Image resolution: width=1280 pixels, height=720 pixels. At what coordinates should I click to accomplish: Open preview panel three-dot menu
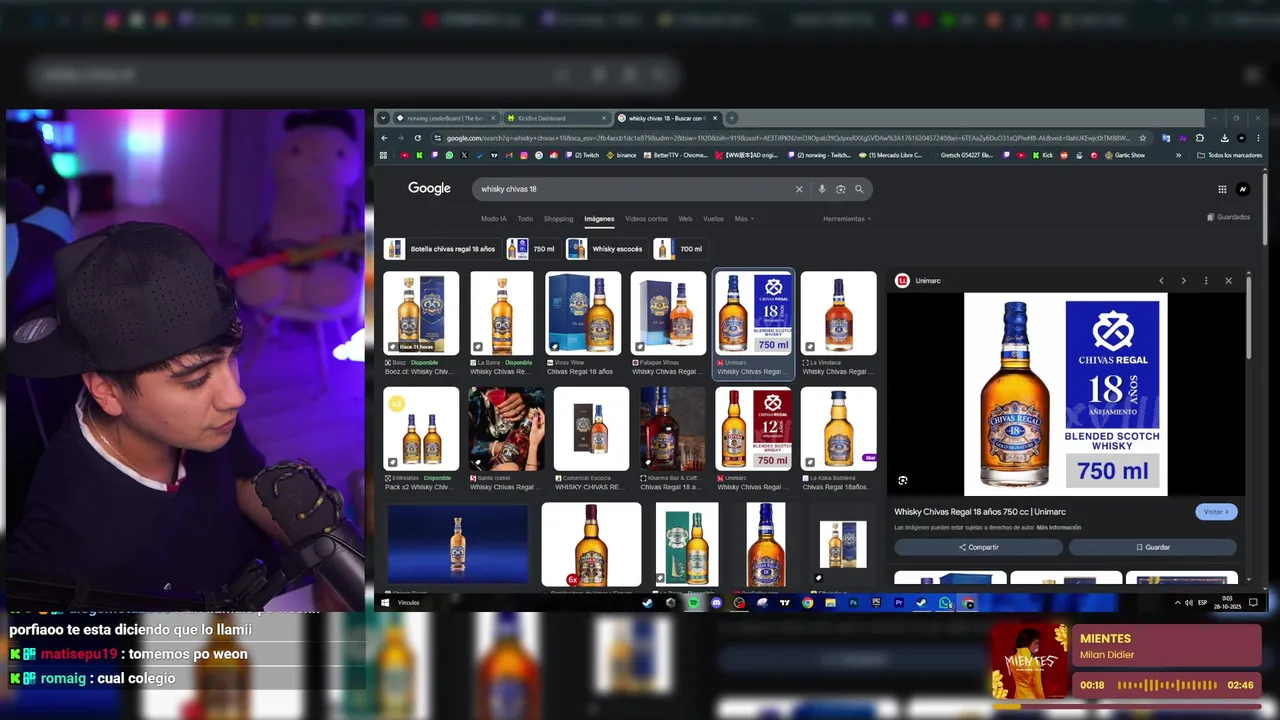[1206, 281]
